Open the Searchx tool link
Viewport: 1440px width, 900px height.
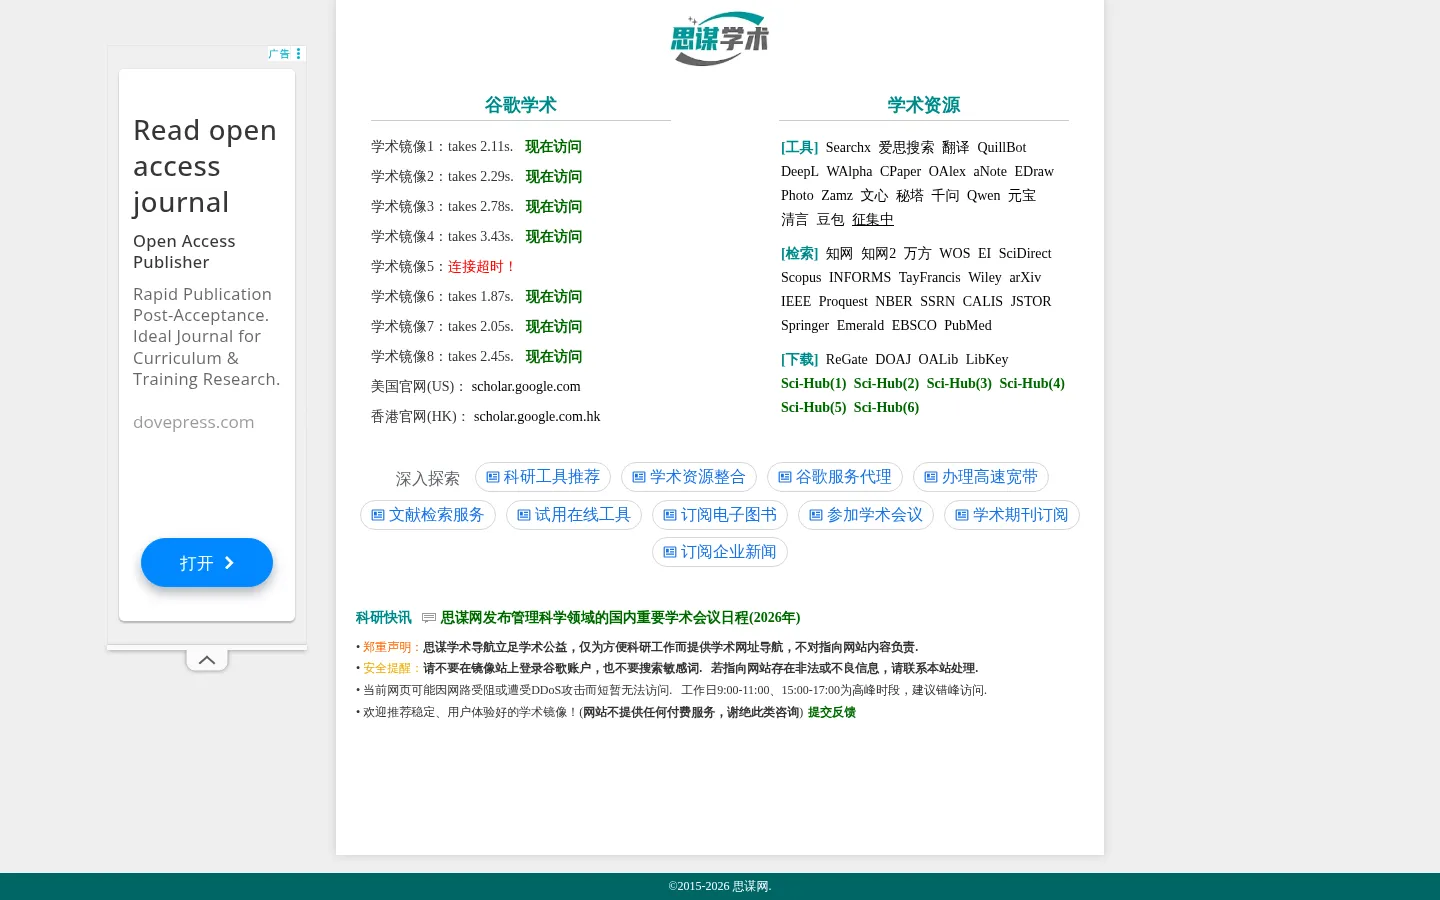click(848, 148)
